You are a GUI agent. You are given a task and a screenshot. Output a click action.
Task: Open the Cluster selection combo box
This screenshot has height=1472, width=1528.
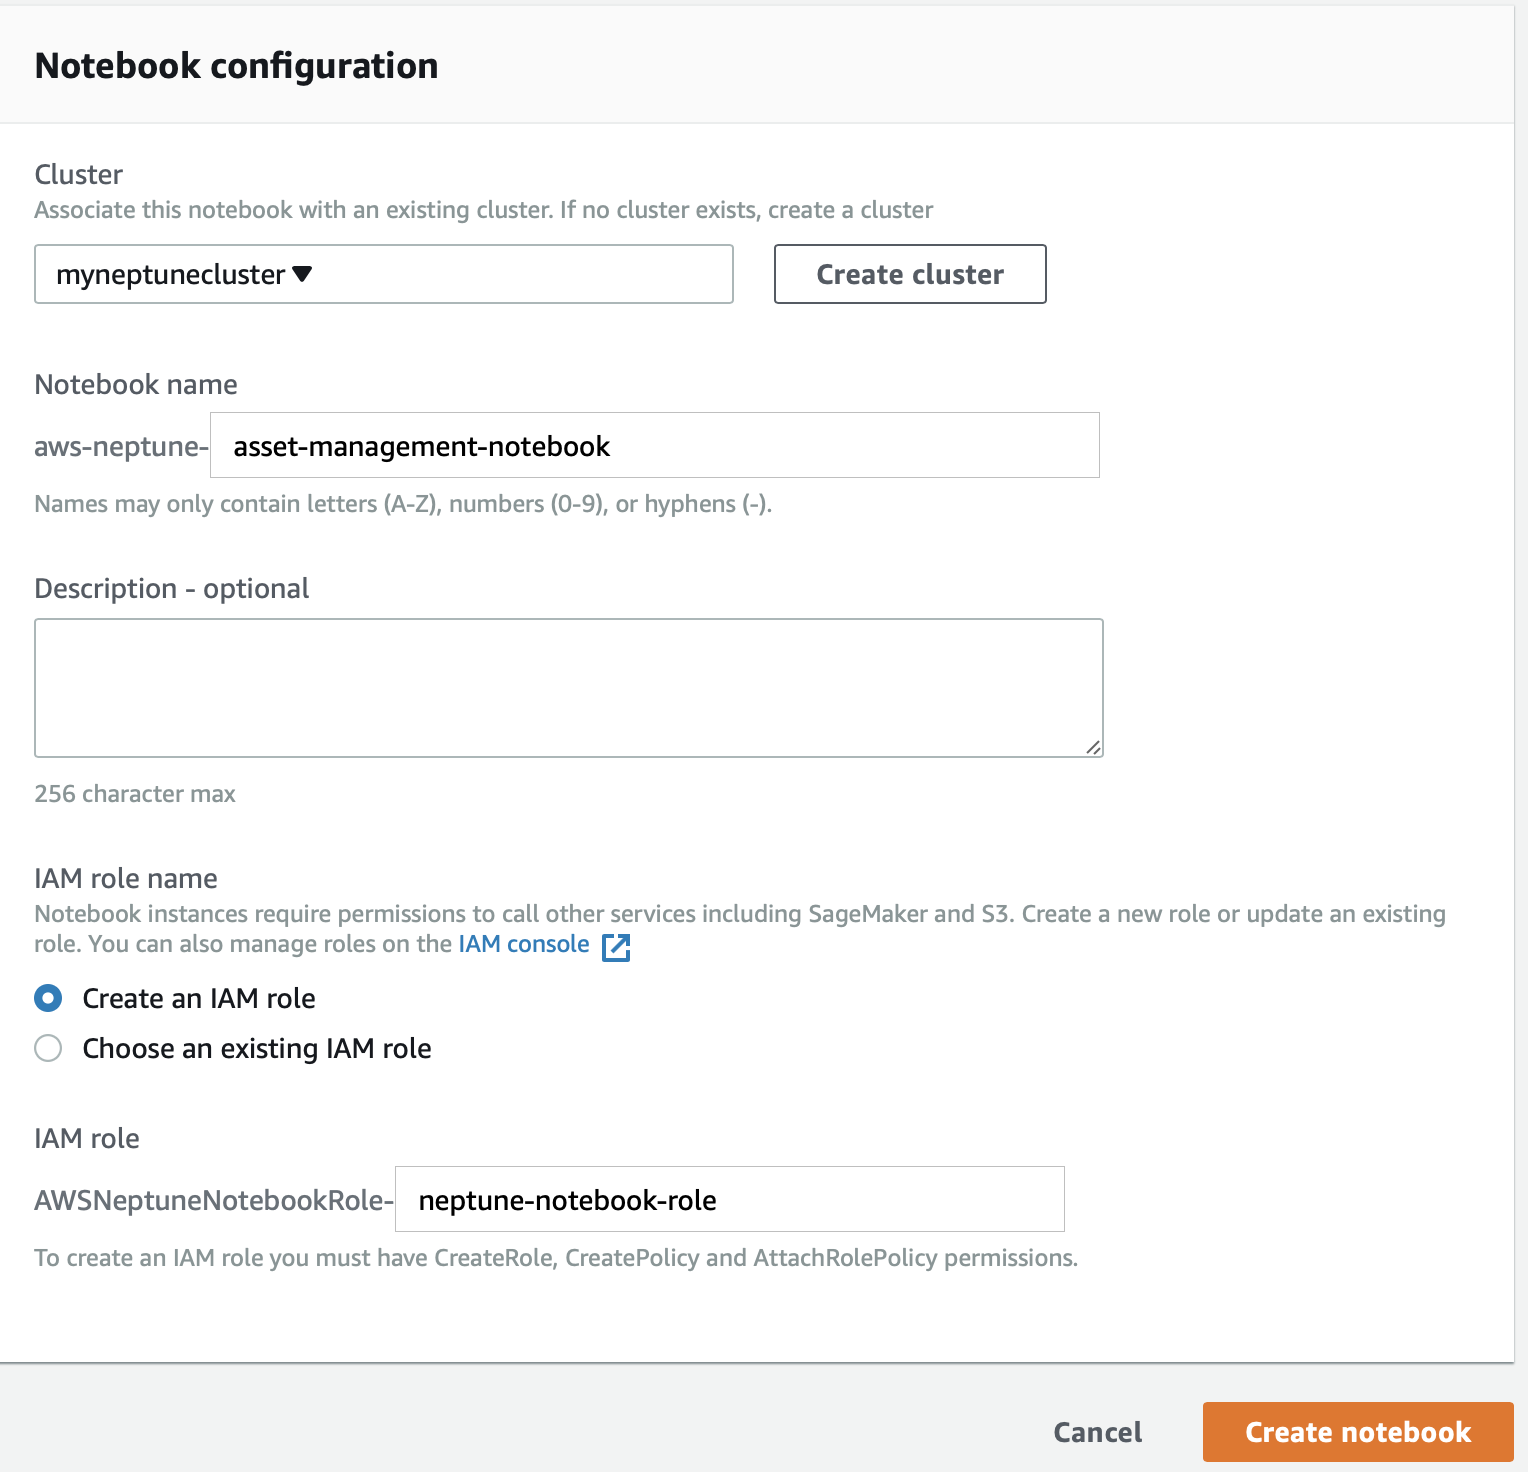pyautogui.click(x=384, y=274)
